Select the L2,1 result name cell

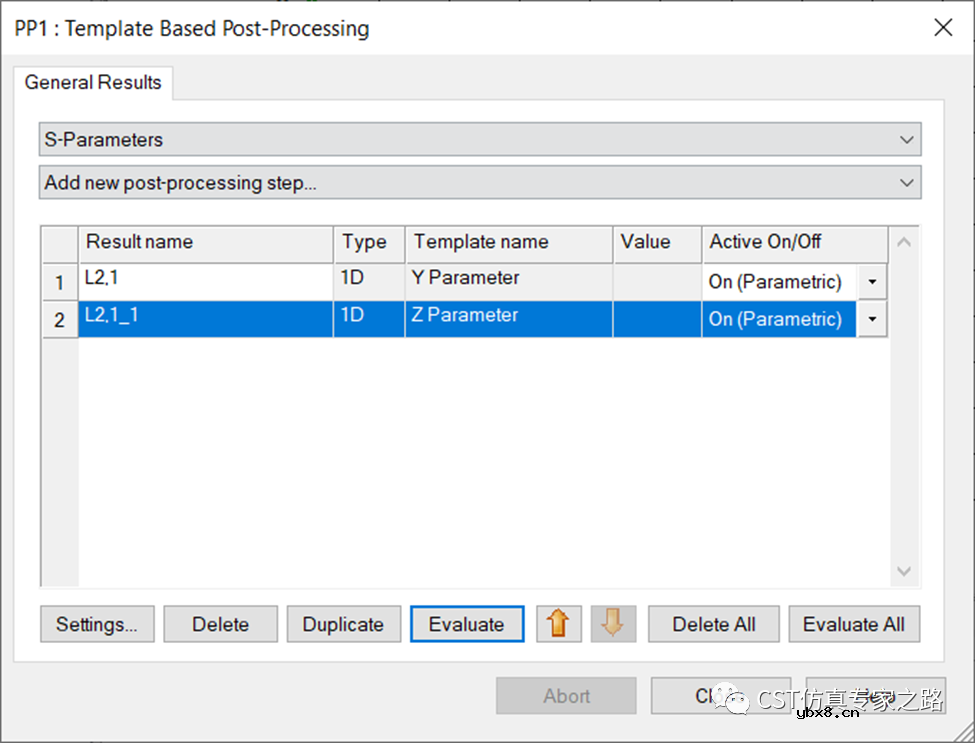205,280
